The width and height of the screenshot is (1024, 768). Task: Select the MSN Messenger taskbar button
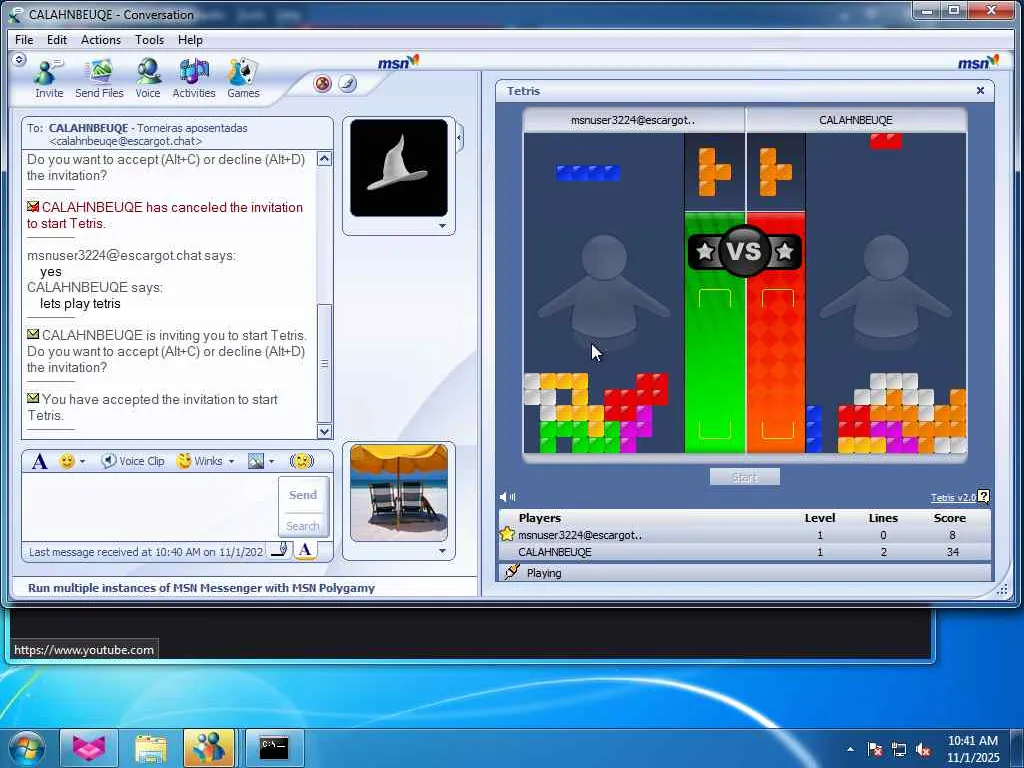209,748
